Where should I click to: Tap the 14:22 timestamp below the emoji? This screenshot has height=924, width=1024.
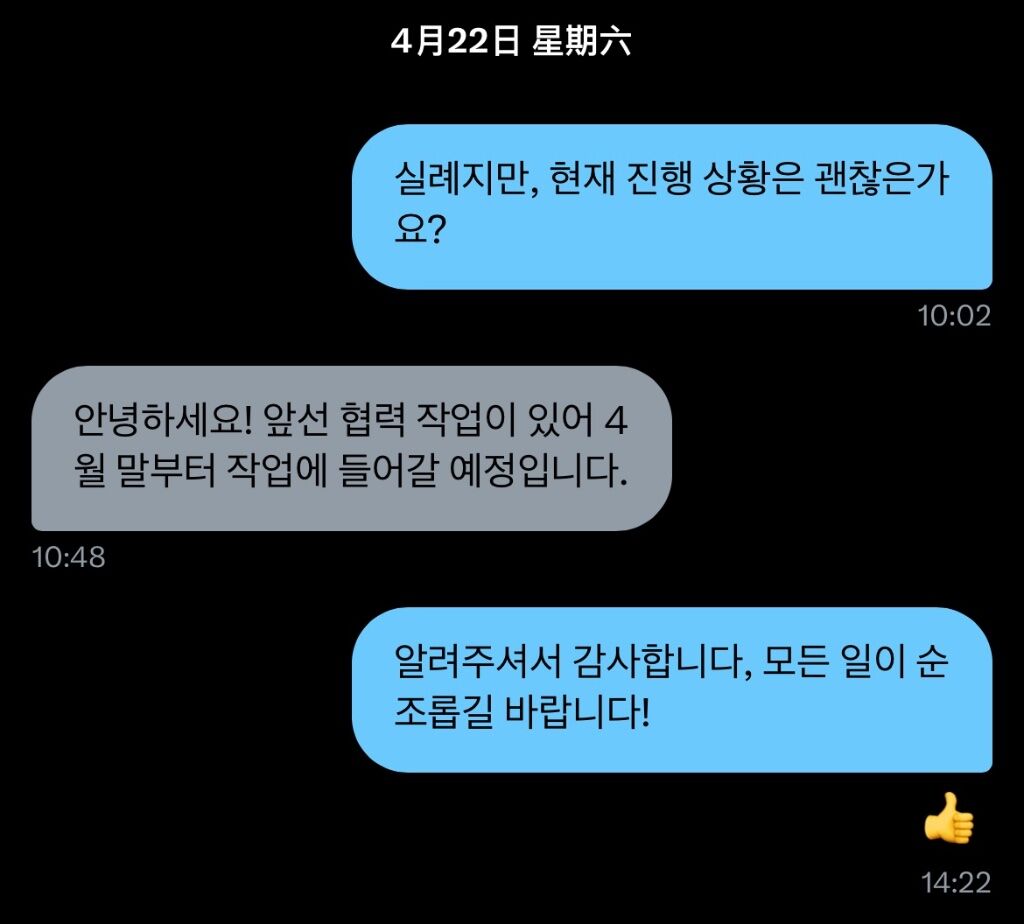pyautogui.click(x=955, y=883)
